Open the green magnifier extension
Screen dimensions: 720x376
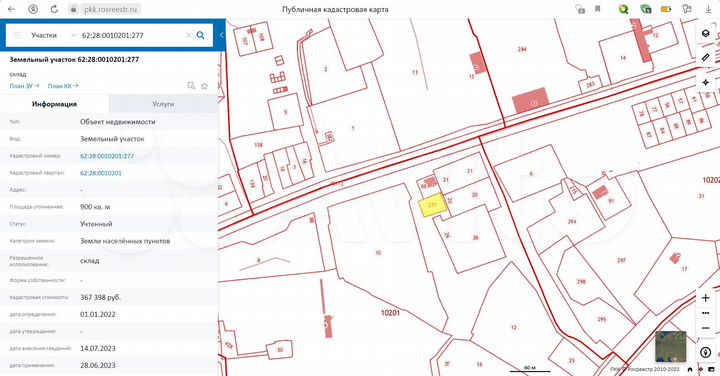(623, 9)
